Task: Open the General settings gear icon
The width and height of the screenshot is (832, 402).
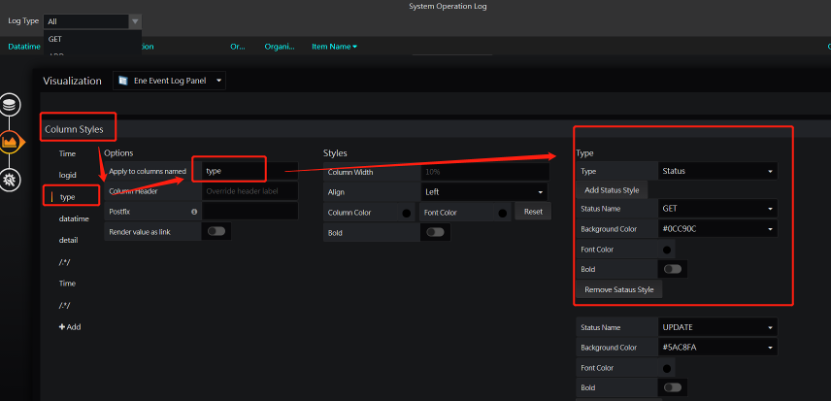Action: [11, 180]
